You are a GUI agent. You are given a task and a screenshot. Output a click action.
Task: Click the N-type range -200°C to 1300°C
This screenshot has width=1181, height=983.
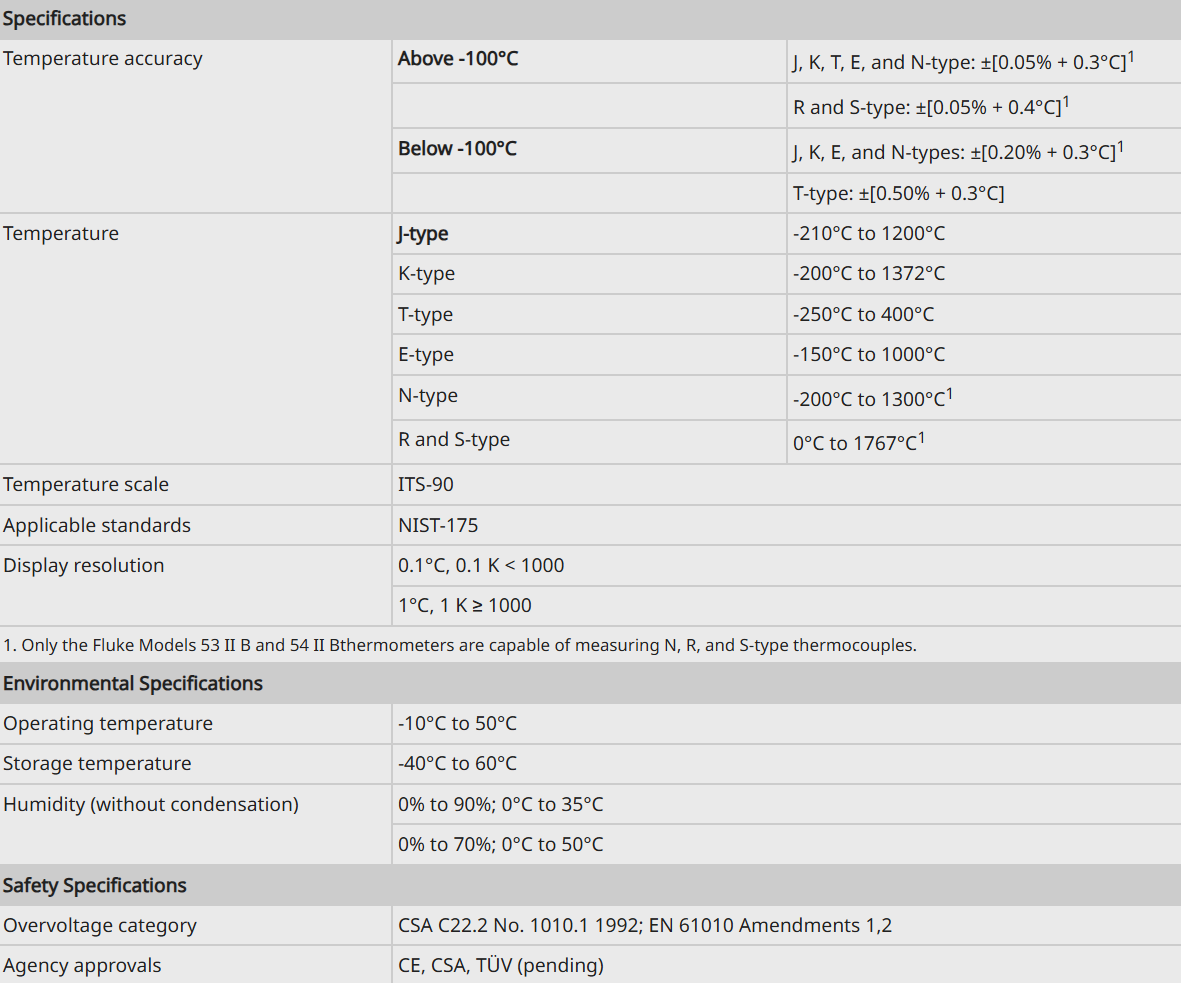[872, 398]
